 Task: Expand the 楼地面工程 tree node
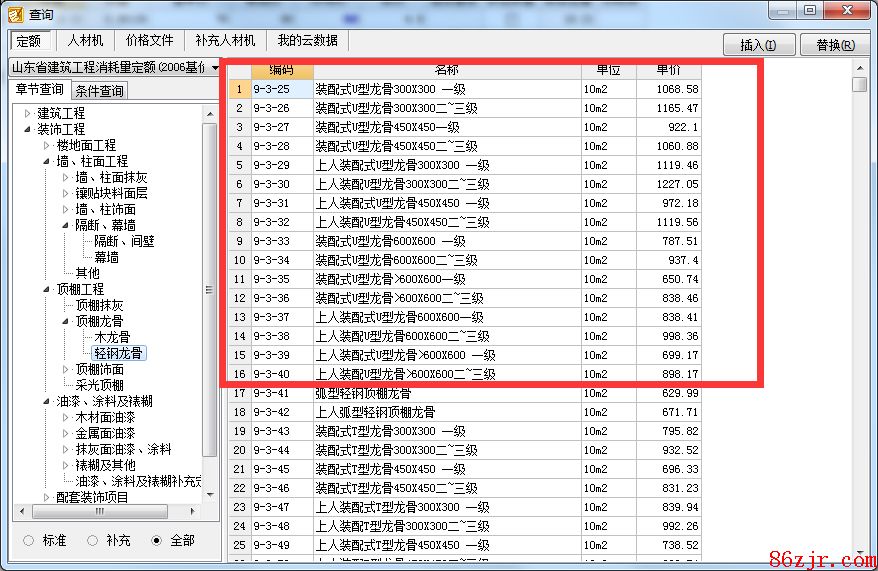(x=47, y=145)
